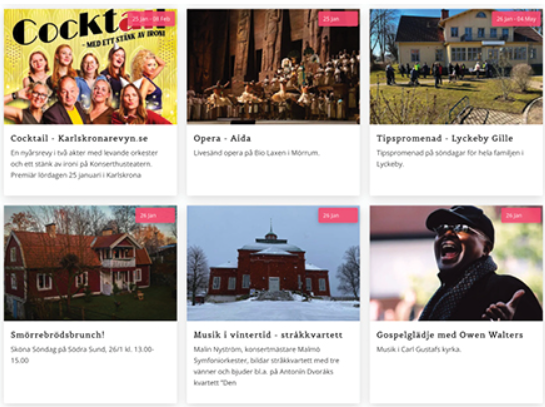The image size is (545, 407).
Task: Click the 26 Jan badge on Smörrebrödsbrunch card
Action: point(155,215)
